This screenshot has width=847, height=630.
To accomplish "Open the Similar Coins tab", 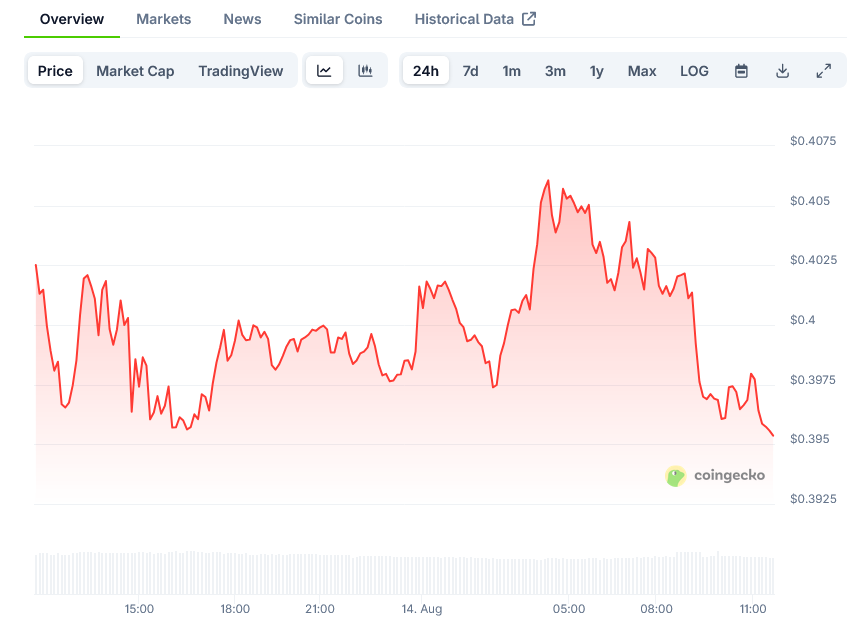I will point(338,19).
